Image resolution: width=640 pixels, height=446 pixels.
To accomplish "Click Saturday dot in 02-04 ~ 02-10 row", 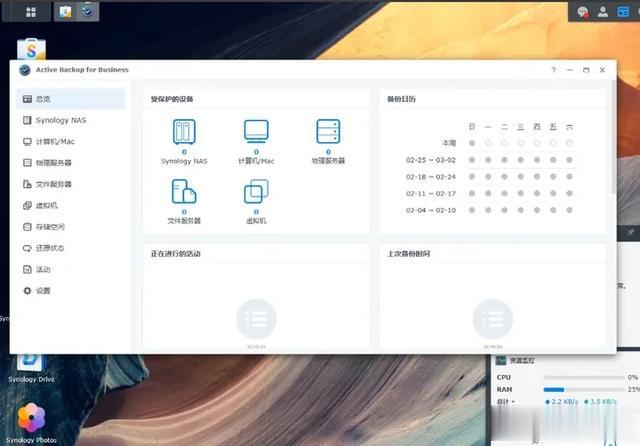I will coord(569,210).
